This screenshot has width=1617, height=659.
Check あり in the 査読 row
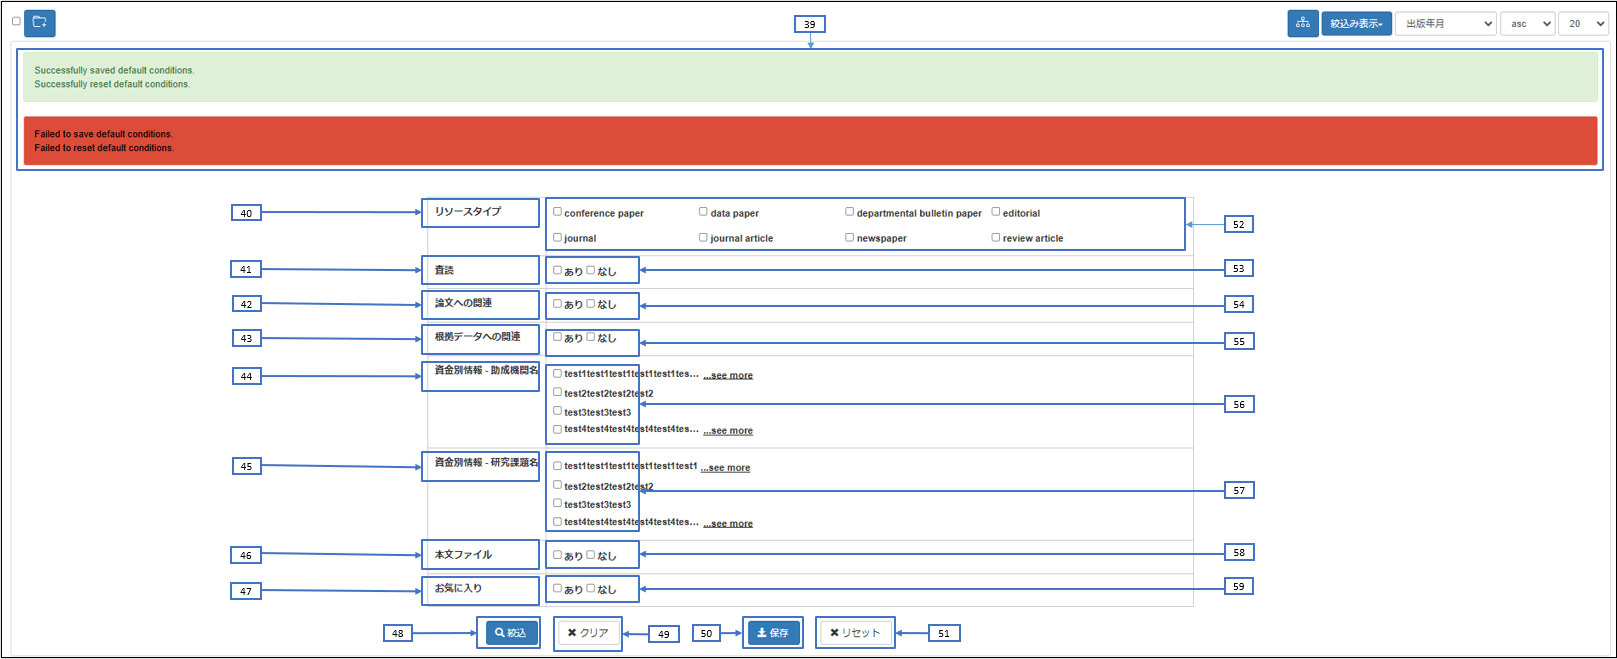(x=558, y=270)
